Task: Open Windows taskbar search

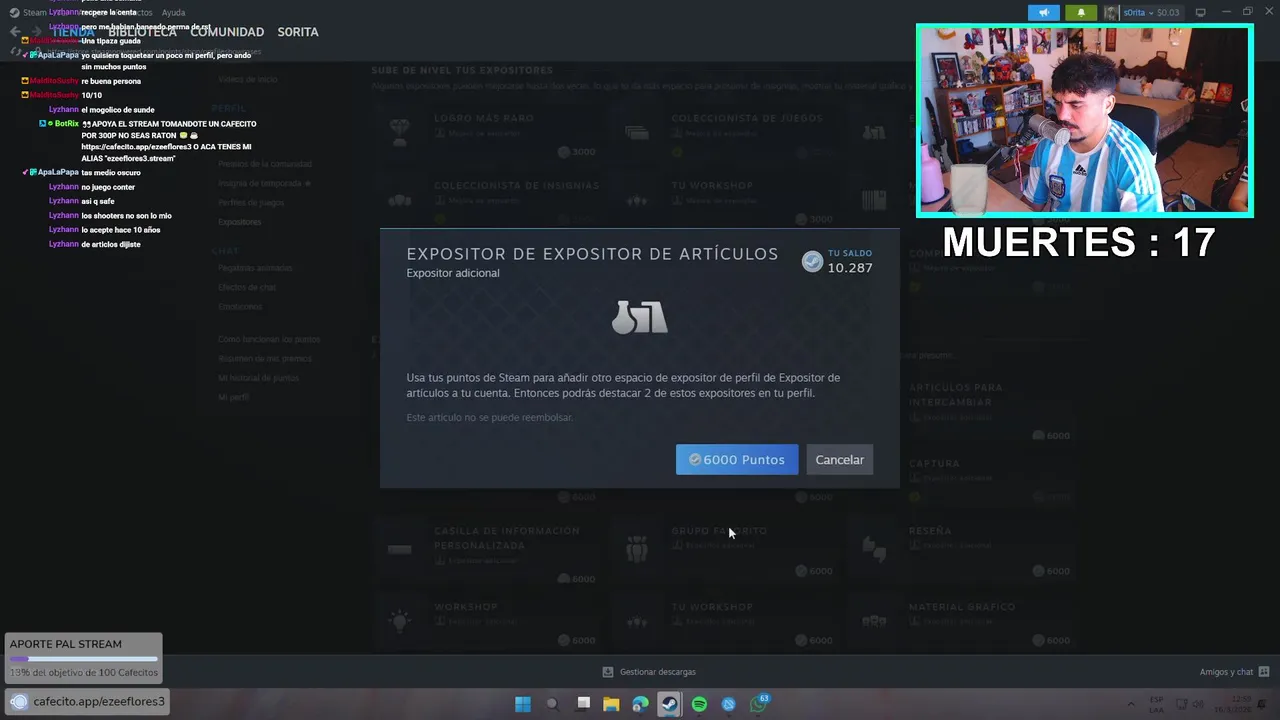Action: tap(552, 704)
